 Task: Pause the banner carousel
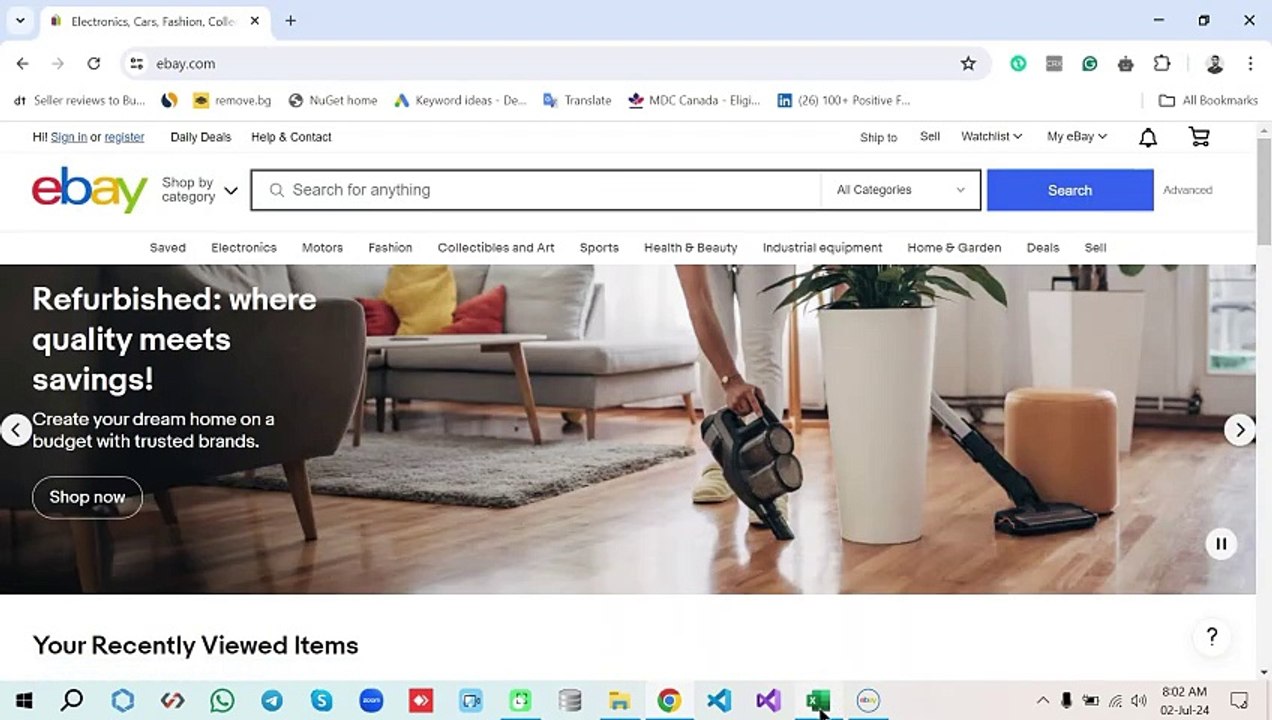coord(1221,544)
